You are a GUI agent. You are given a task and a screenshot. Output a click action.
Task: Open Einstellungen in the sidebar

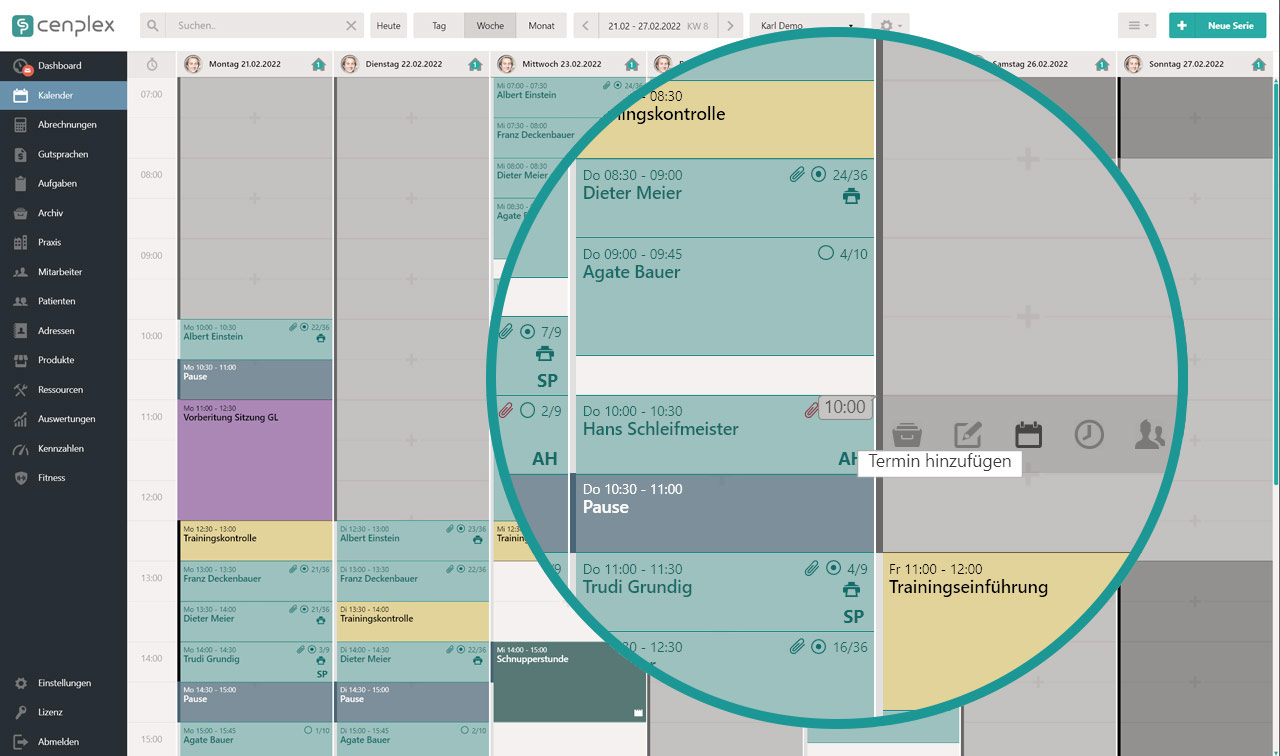[x=64, y=684]
